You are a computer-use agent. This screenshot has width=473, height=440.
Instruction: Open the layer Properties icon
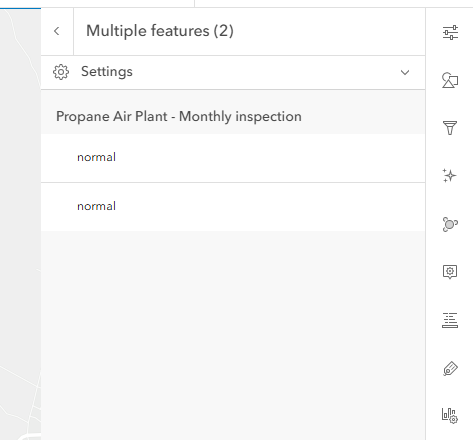pos(450,32)
